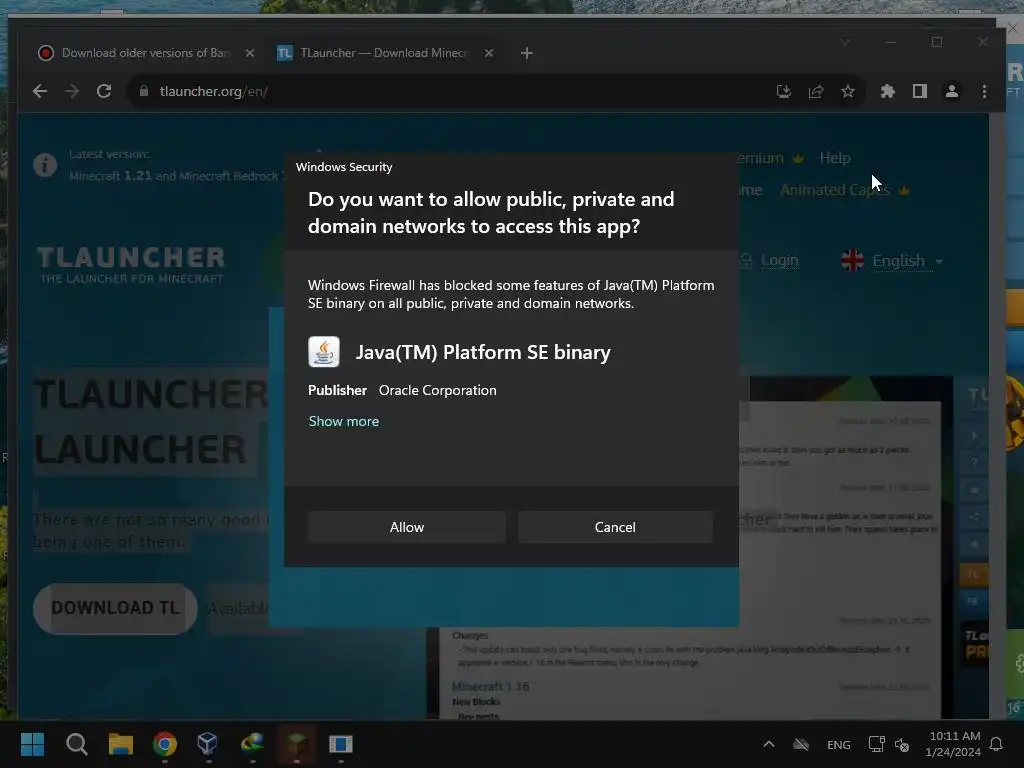Click Oracle Corporation publisher text
Viewport: 1024px width, 768px height.
tap(438, 390)
